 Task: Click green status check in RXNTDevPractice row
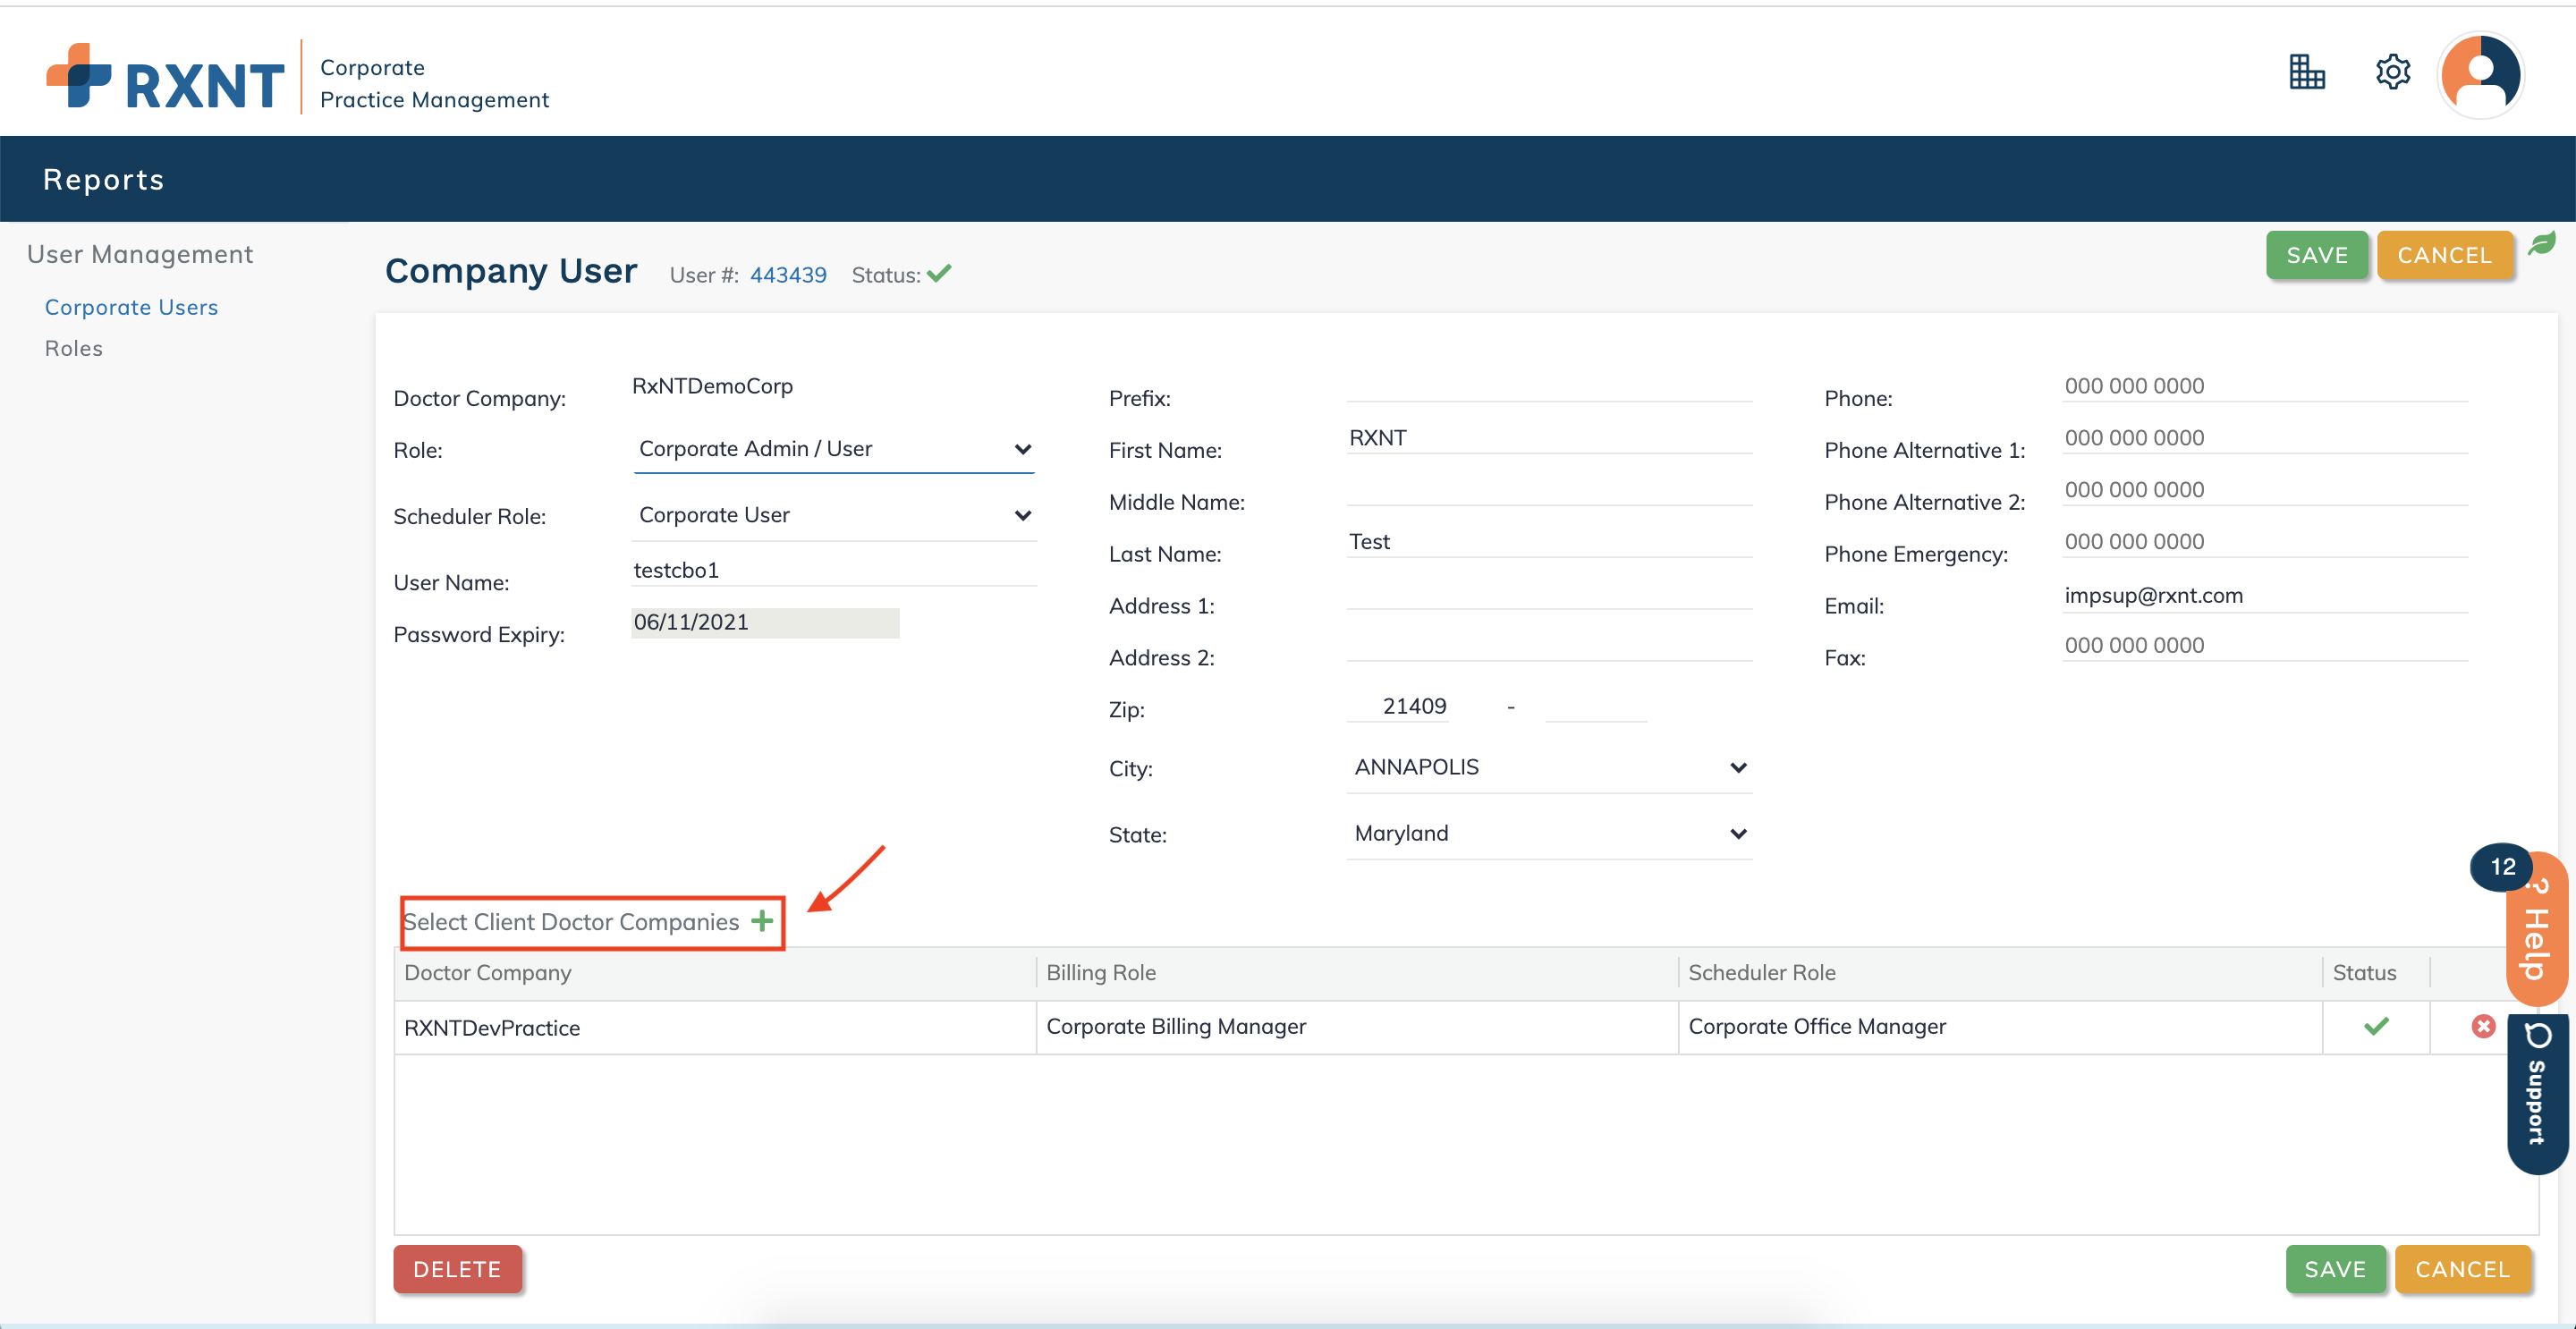2376,1026
